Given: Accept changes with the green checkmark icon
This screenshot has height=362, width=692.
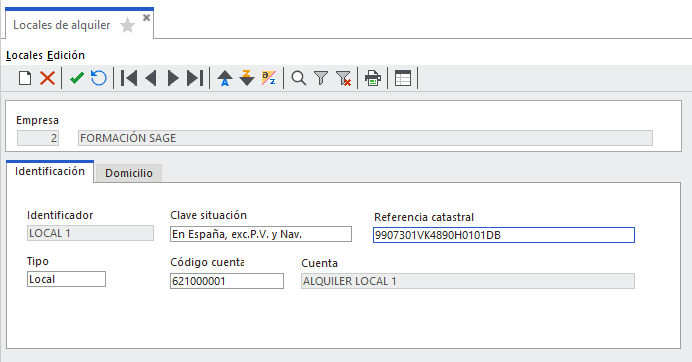Looking at the screenshot, I should 77,78.
